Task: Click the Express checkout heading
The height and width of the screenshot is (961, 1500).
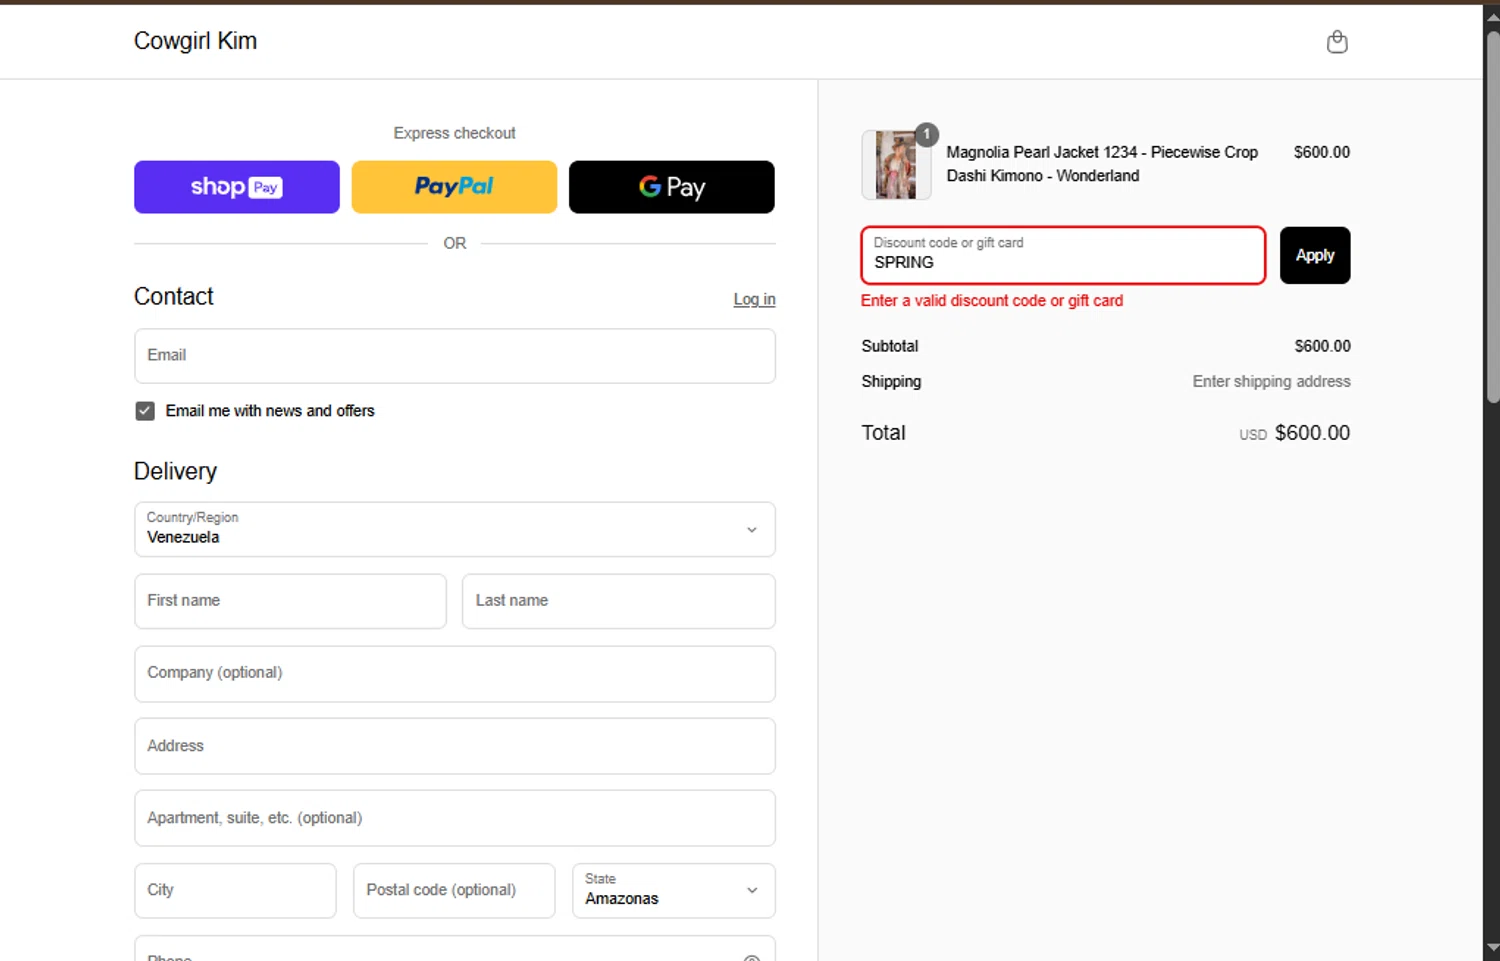Action: point(454,133)
